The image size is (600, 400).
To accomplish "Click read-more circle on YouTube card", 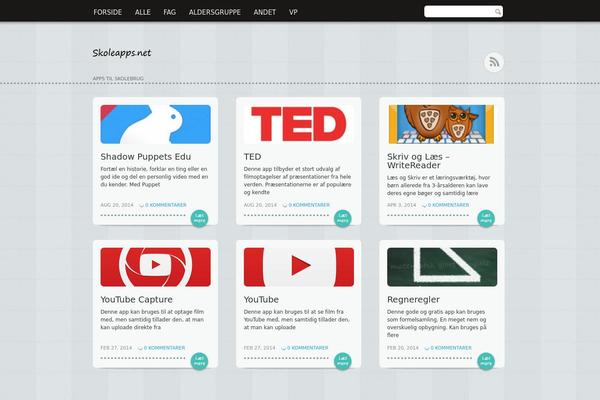I will pos(342,361).
